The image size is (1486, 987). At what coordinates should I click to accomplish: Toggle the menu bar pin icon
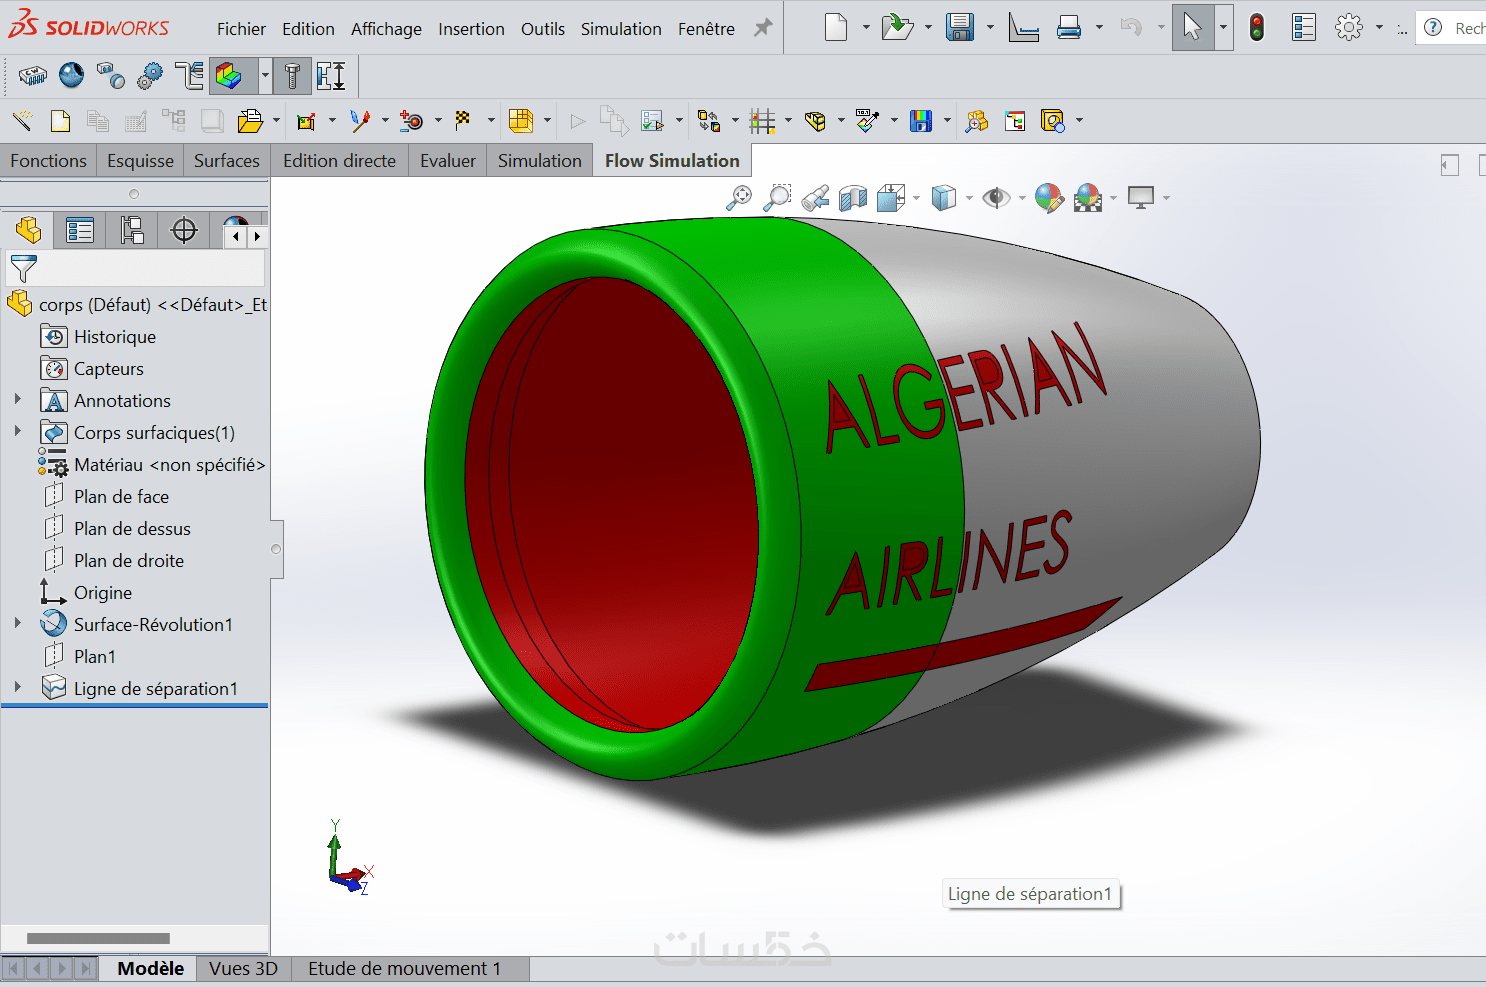pos(763,28)
